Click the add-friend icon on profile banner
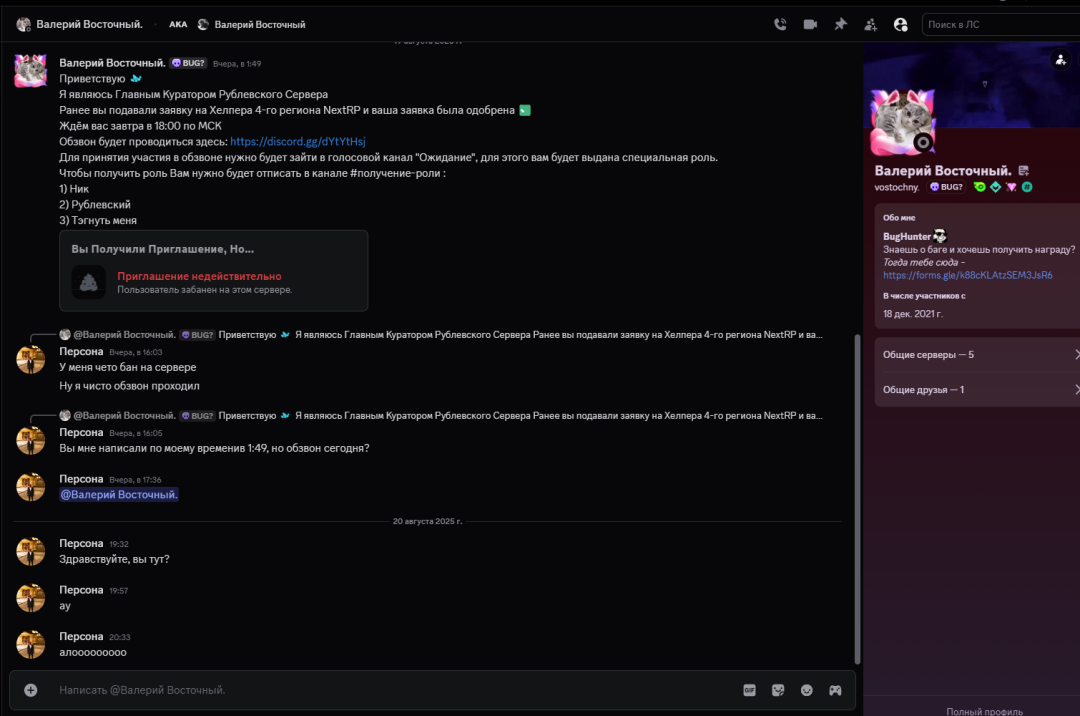The width and height of the screenshot is (1080, 716). pyautogui.click(x=1061, y=61)
